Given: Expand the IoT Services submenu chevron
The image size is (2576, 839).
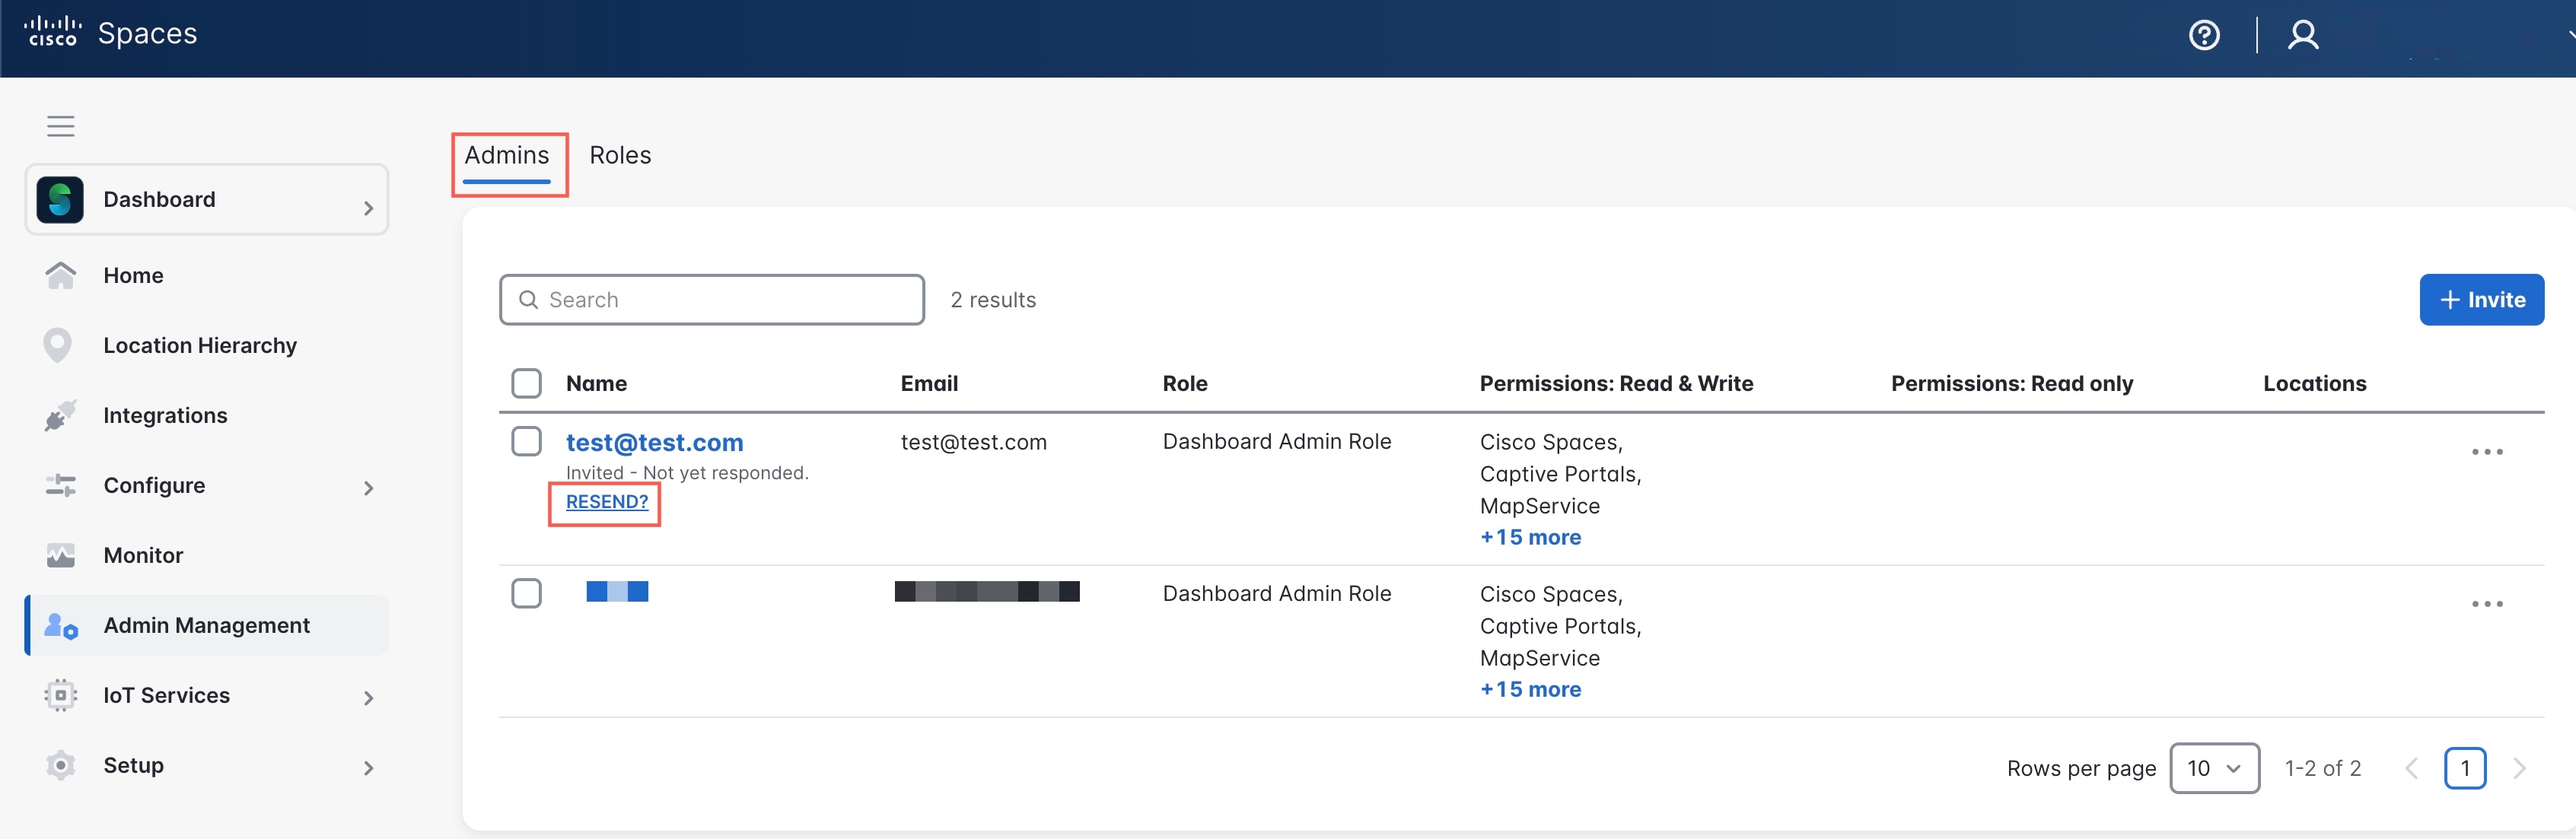Looking at the screenshot, I should click(x=368, y=698).
